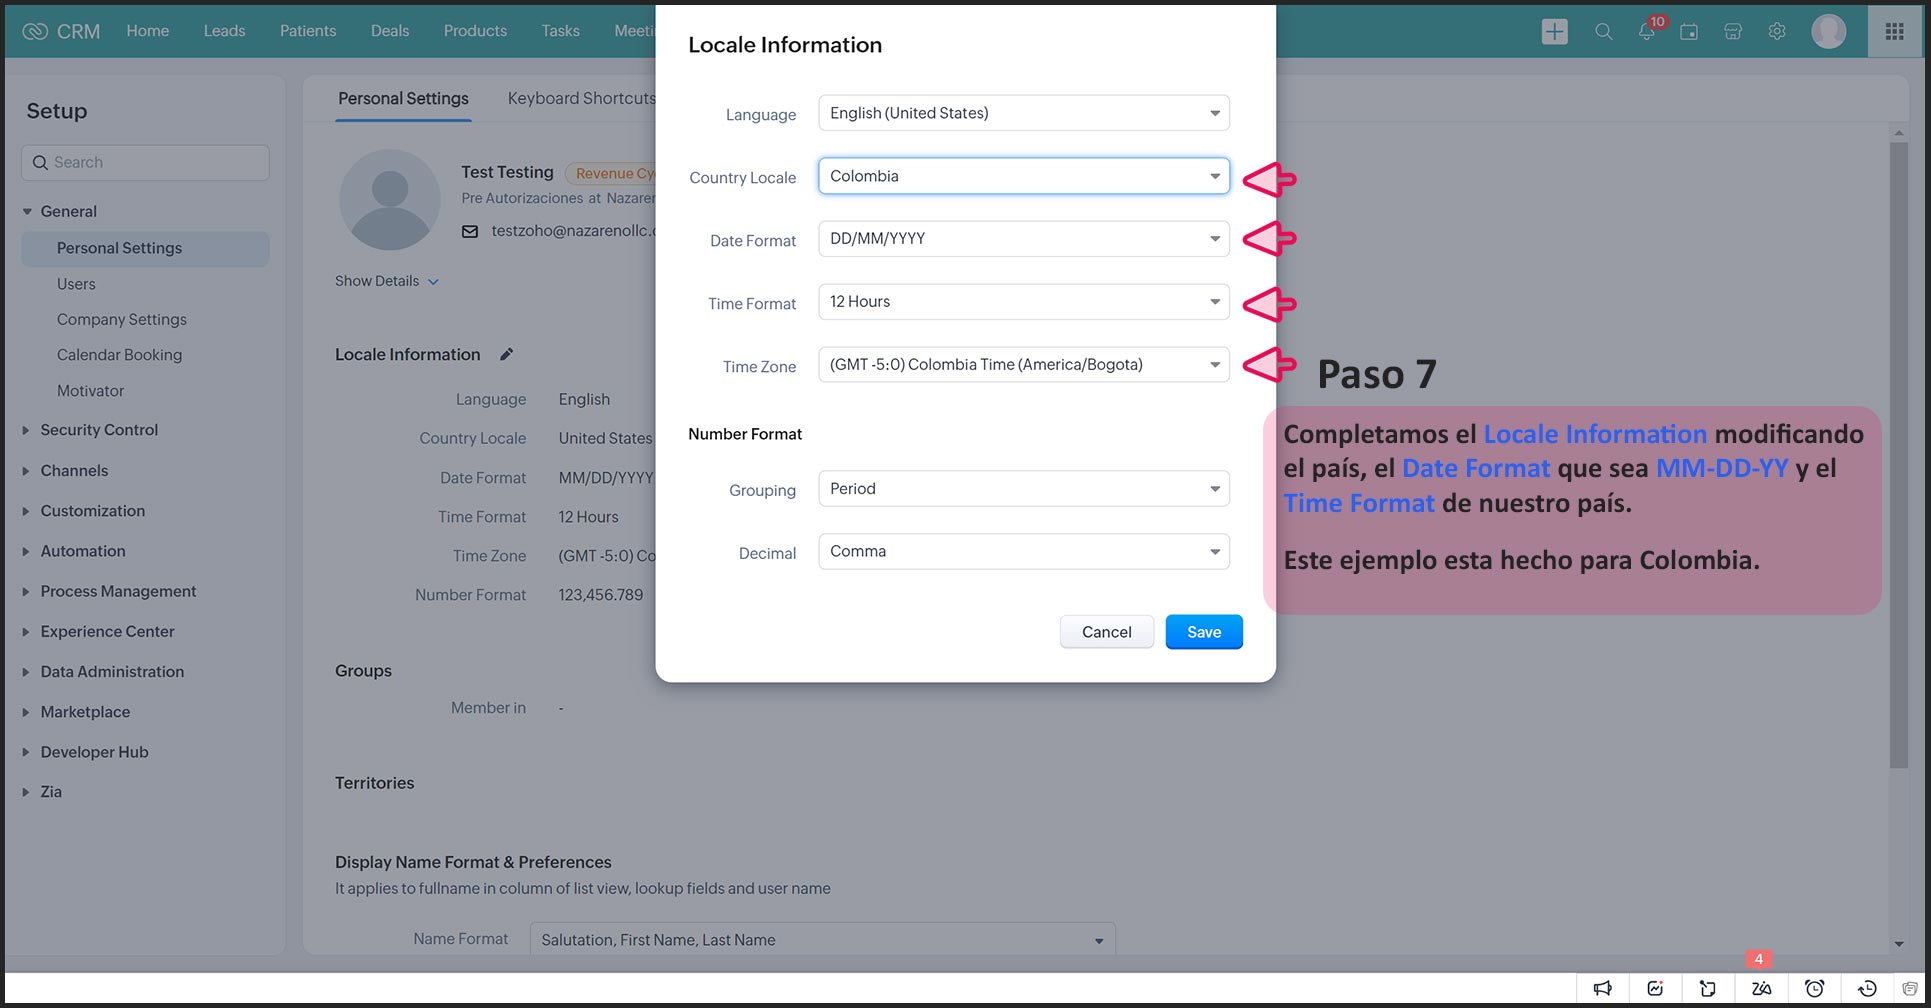This screenshot has width=1931, height=1008.
Task: Open the calendar icon in header
Action: [1689, 32]
